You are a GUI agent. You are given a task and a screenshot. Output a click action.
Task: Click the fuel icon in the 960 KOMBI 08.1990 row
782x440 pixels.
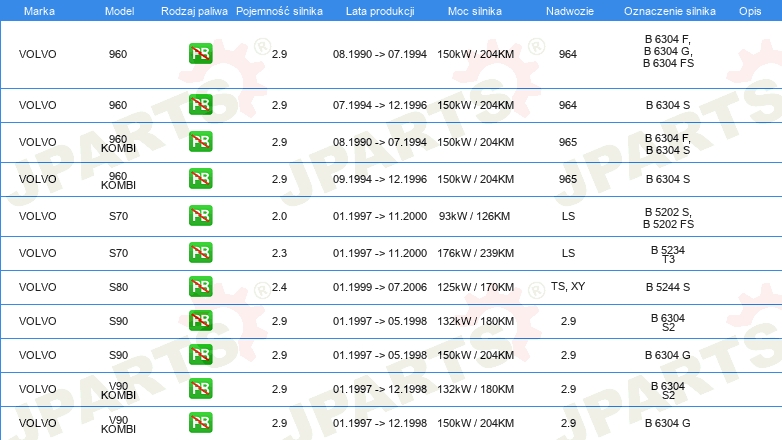pyautogui.click(x=200, y=142)
